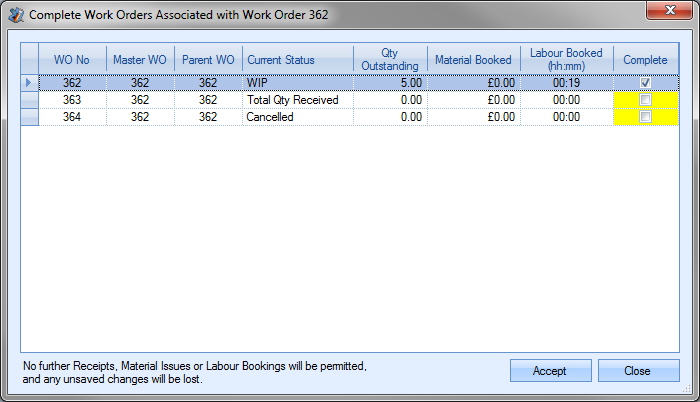The width and height of the screenshot is (700, 402).
Task: Tick Complete checkbox for work order 363
Action: (645, 100)
